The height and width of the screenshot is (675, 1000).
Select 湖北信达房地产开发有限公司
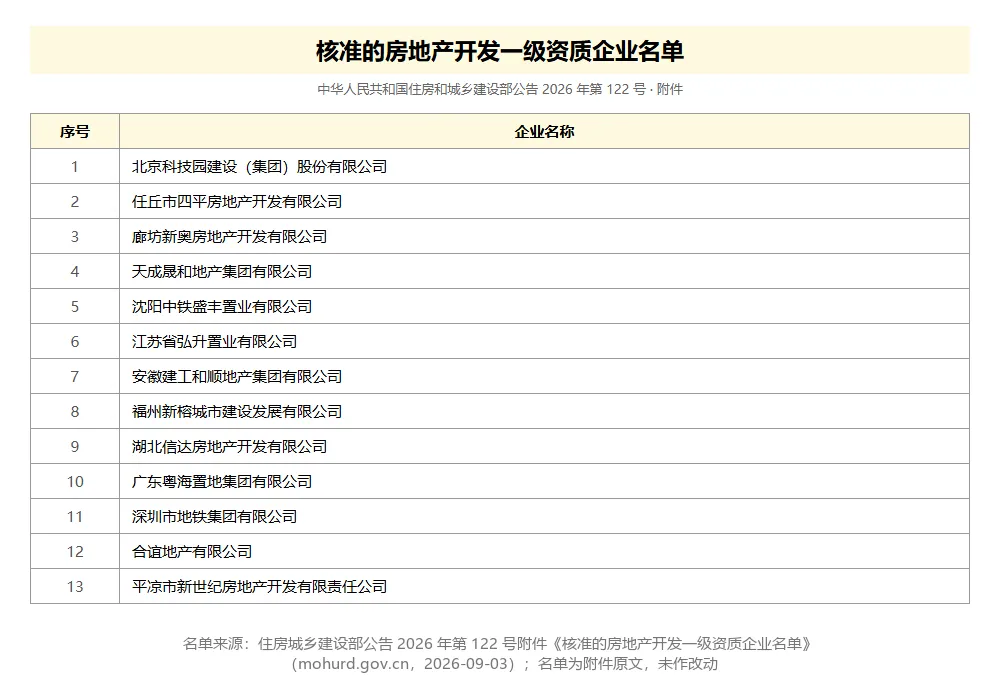click(x=230, y=447)
